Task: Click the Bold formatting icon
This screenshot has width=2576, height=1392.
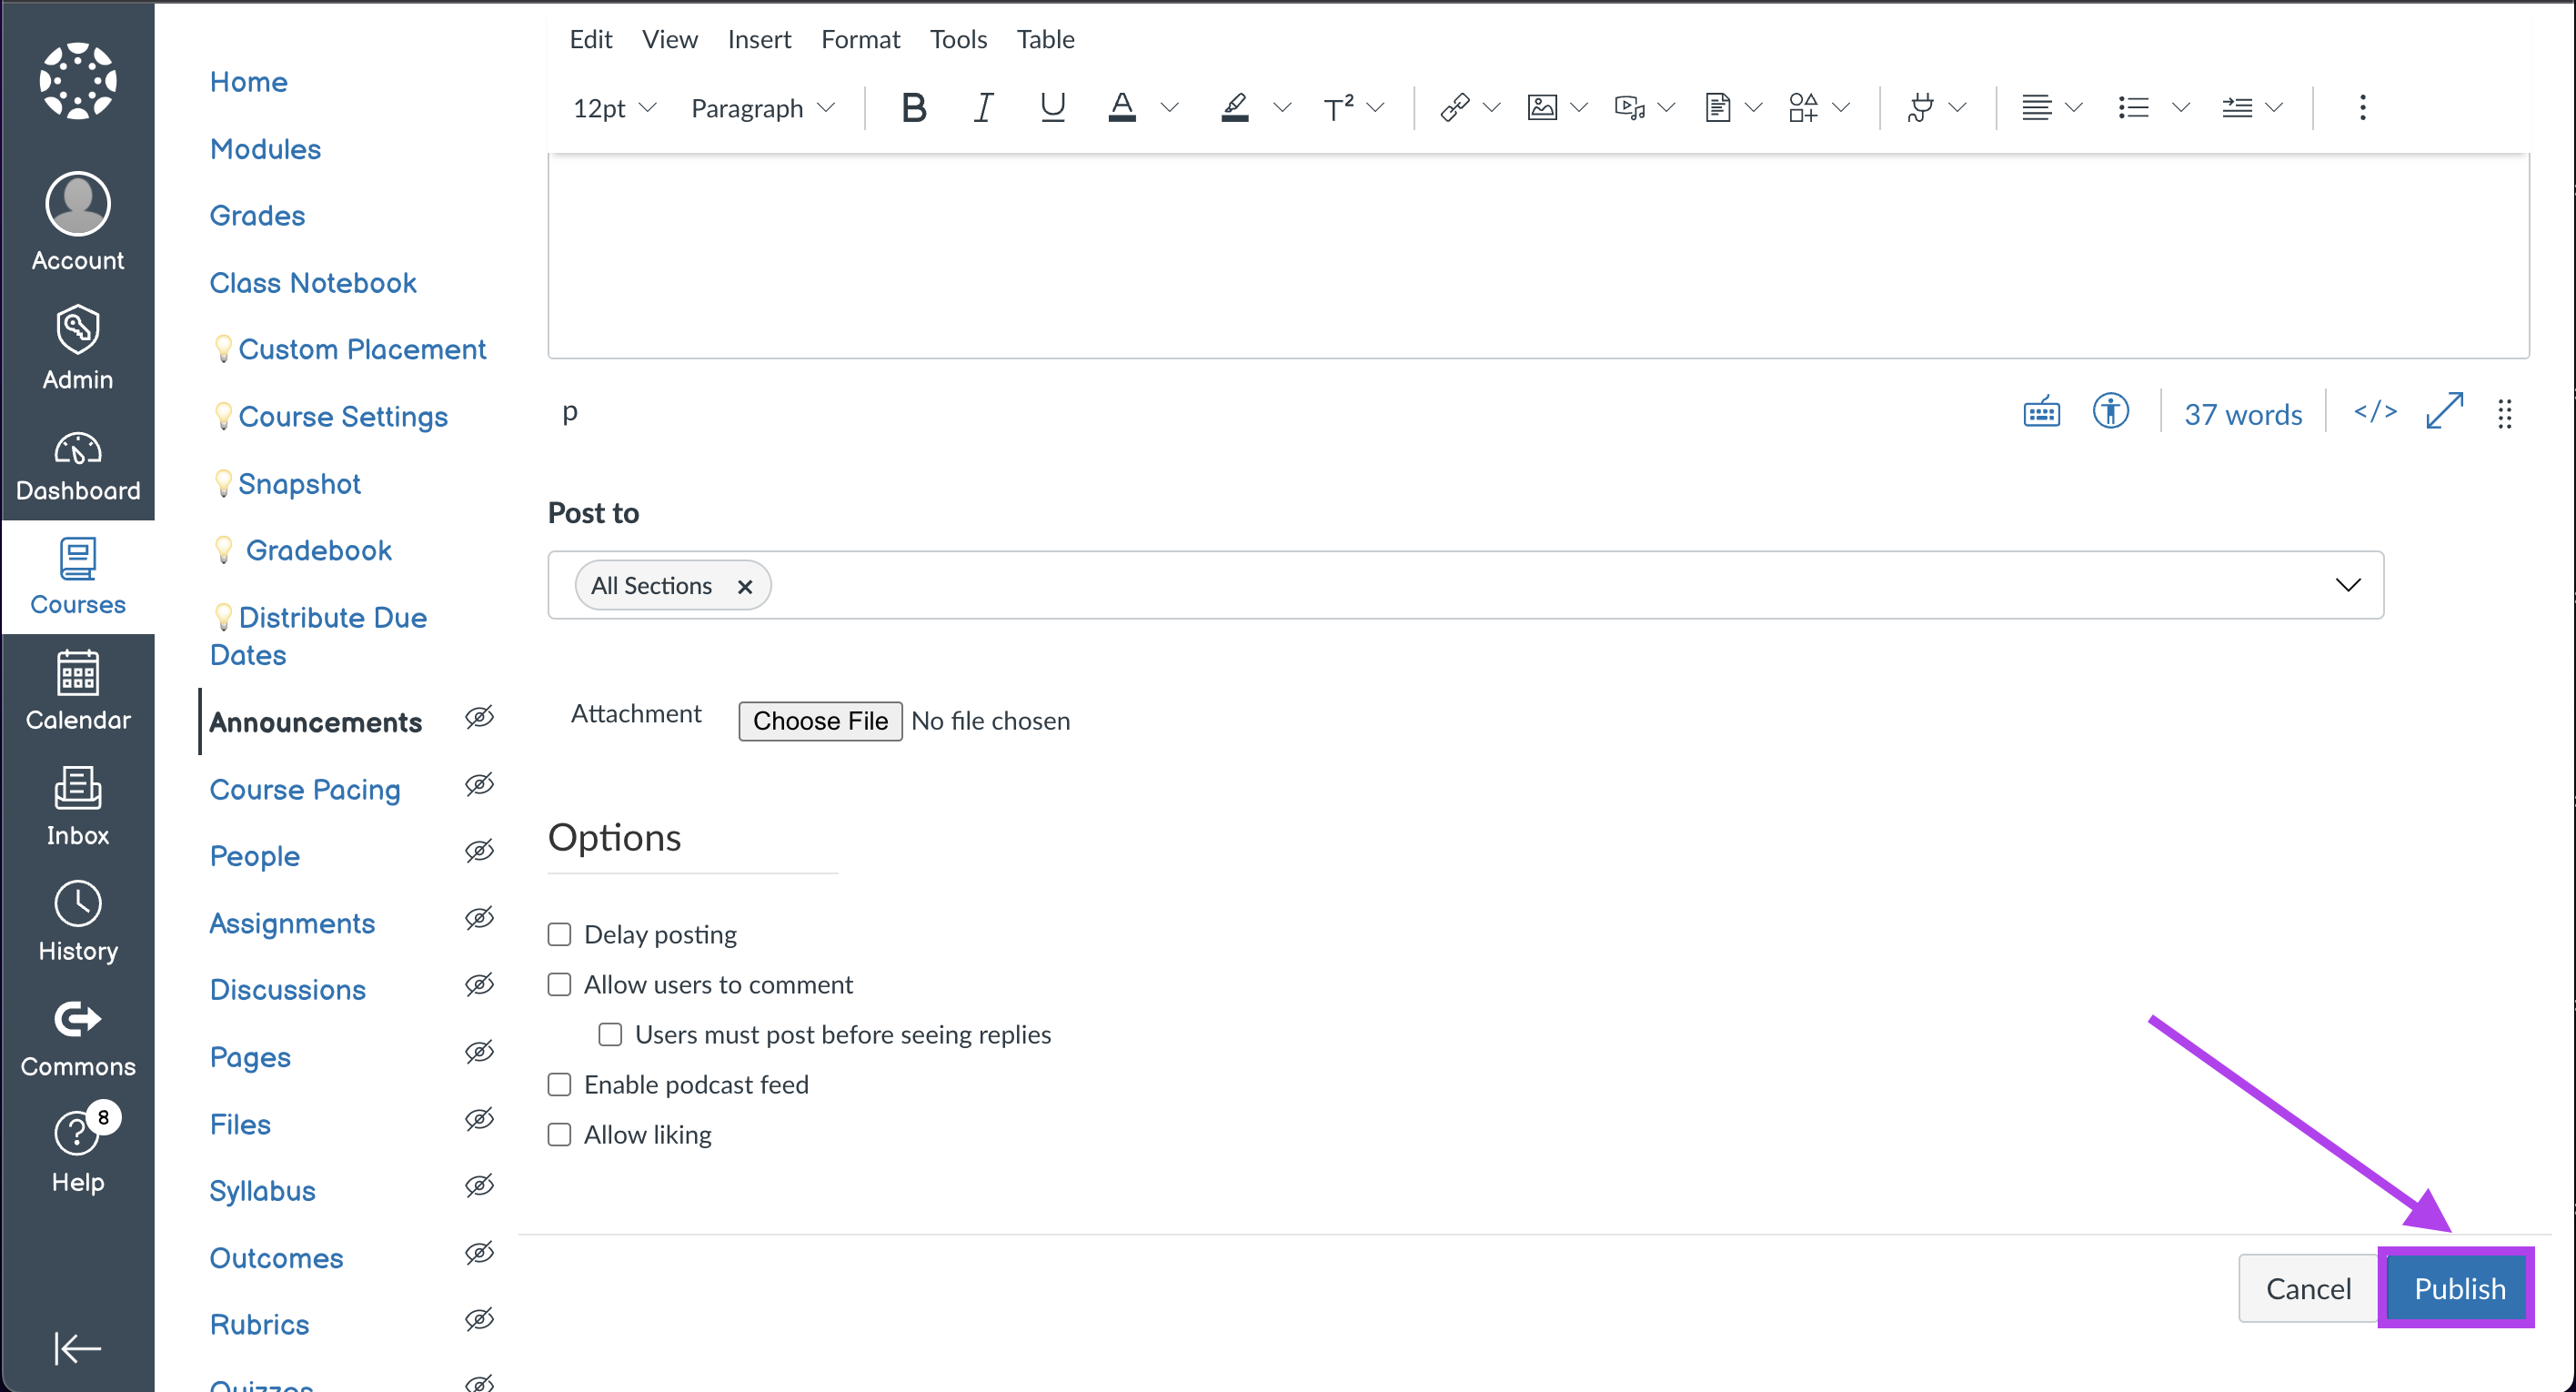Action: [911, 108]
